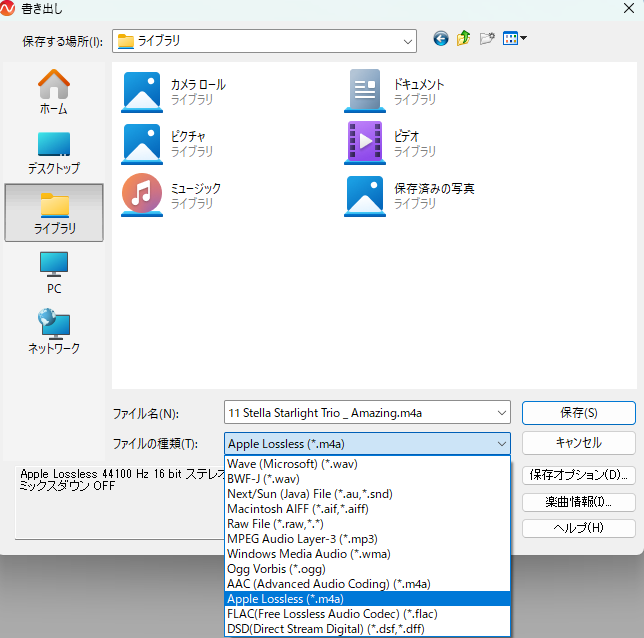Viewport: 644px width, 638px height.
Task: Create a new folder
Action: click(x=487, y=39)
